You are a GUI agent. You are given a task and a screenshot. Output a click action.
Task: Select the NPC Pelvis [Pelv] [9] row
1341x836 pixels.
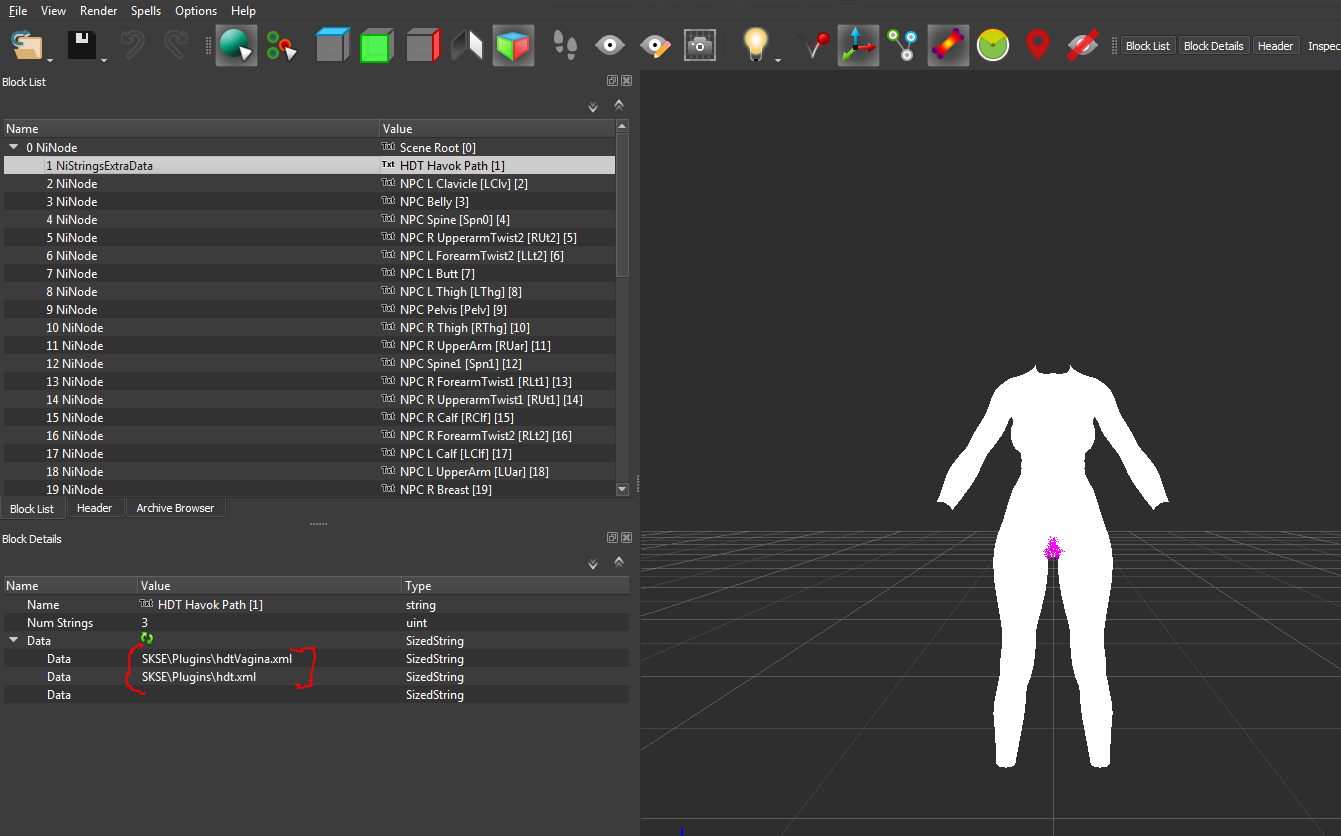click(x=309, y=309)
